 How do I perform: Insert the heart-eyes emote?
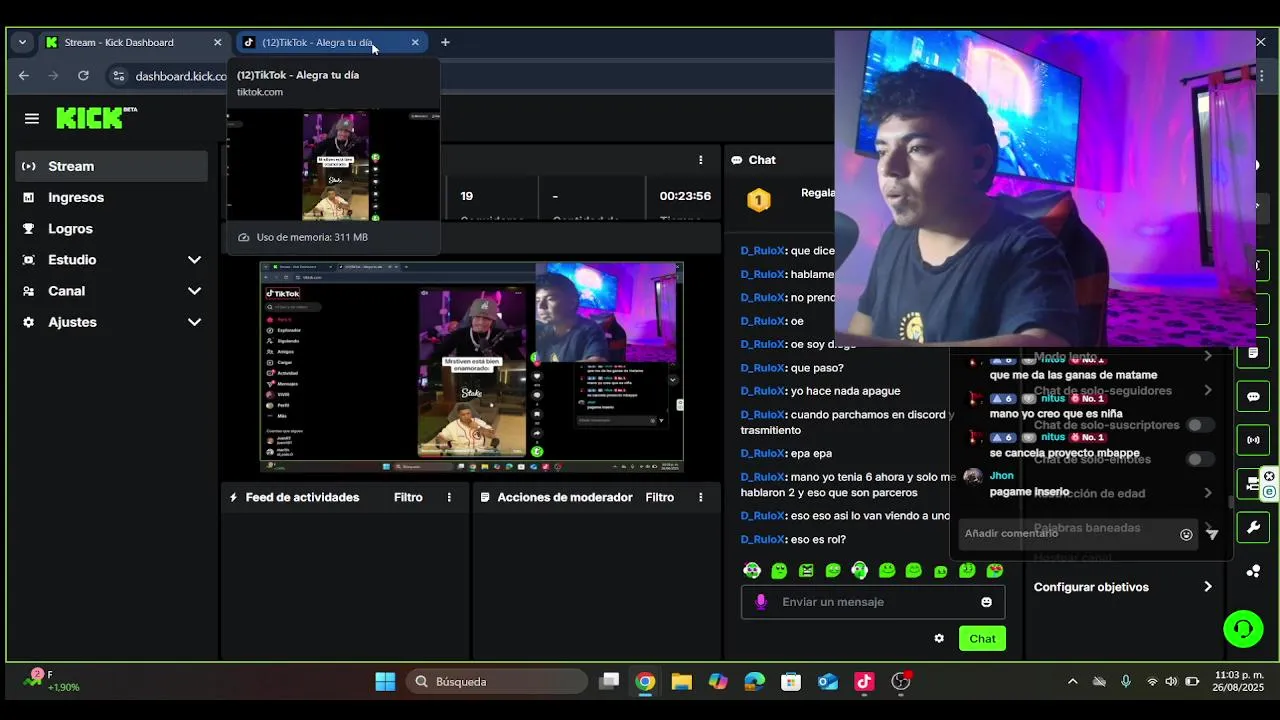point(994,570)
